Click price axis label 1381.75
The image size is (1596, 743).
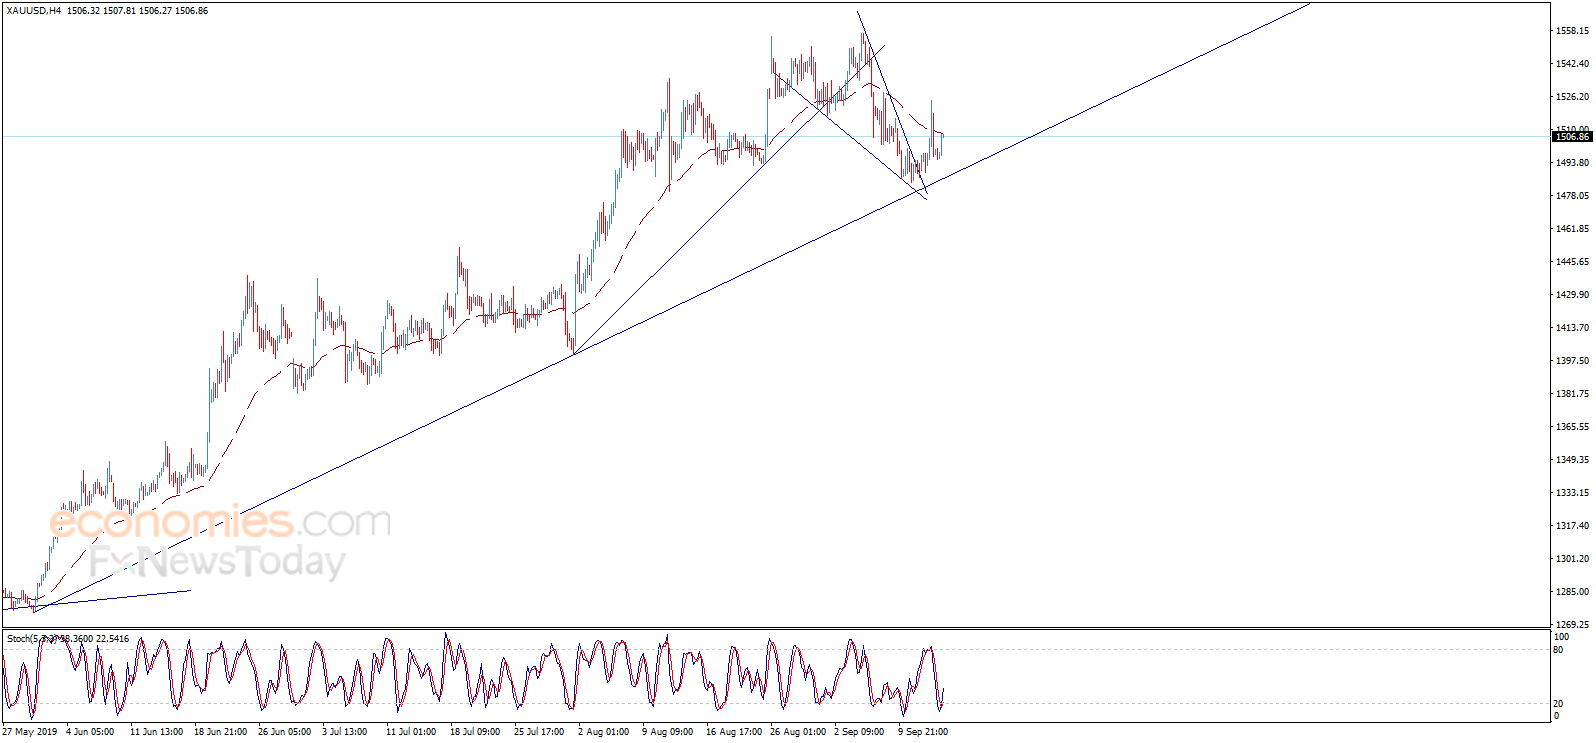(x=1572, y=394)
